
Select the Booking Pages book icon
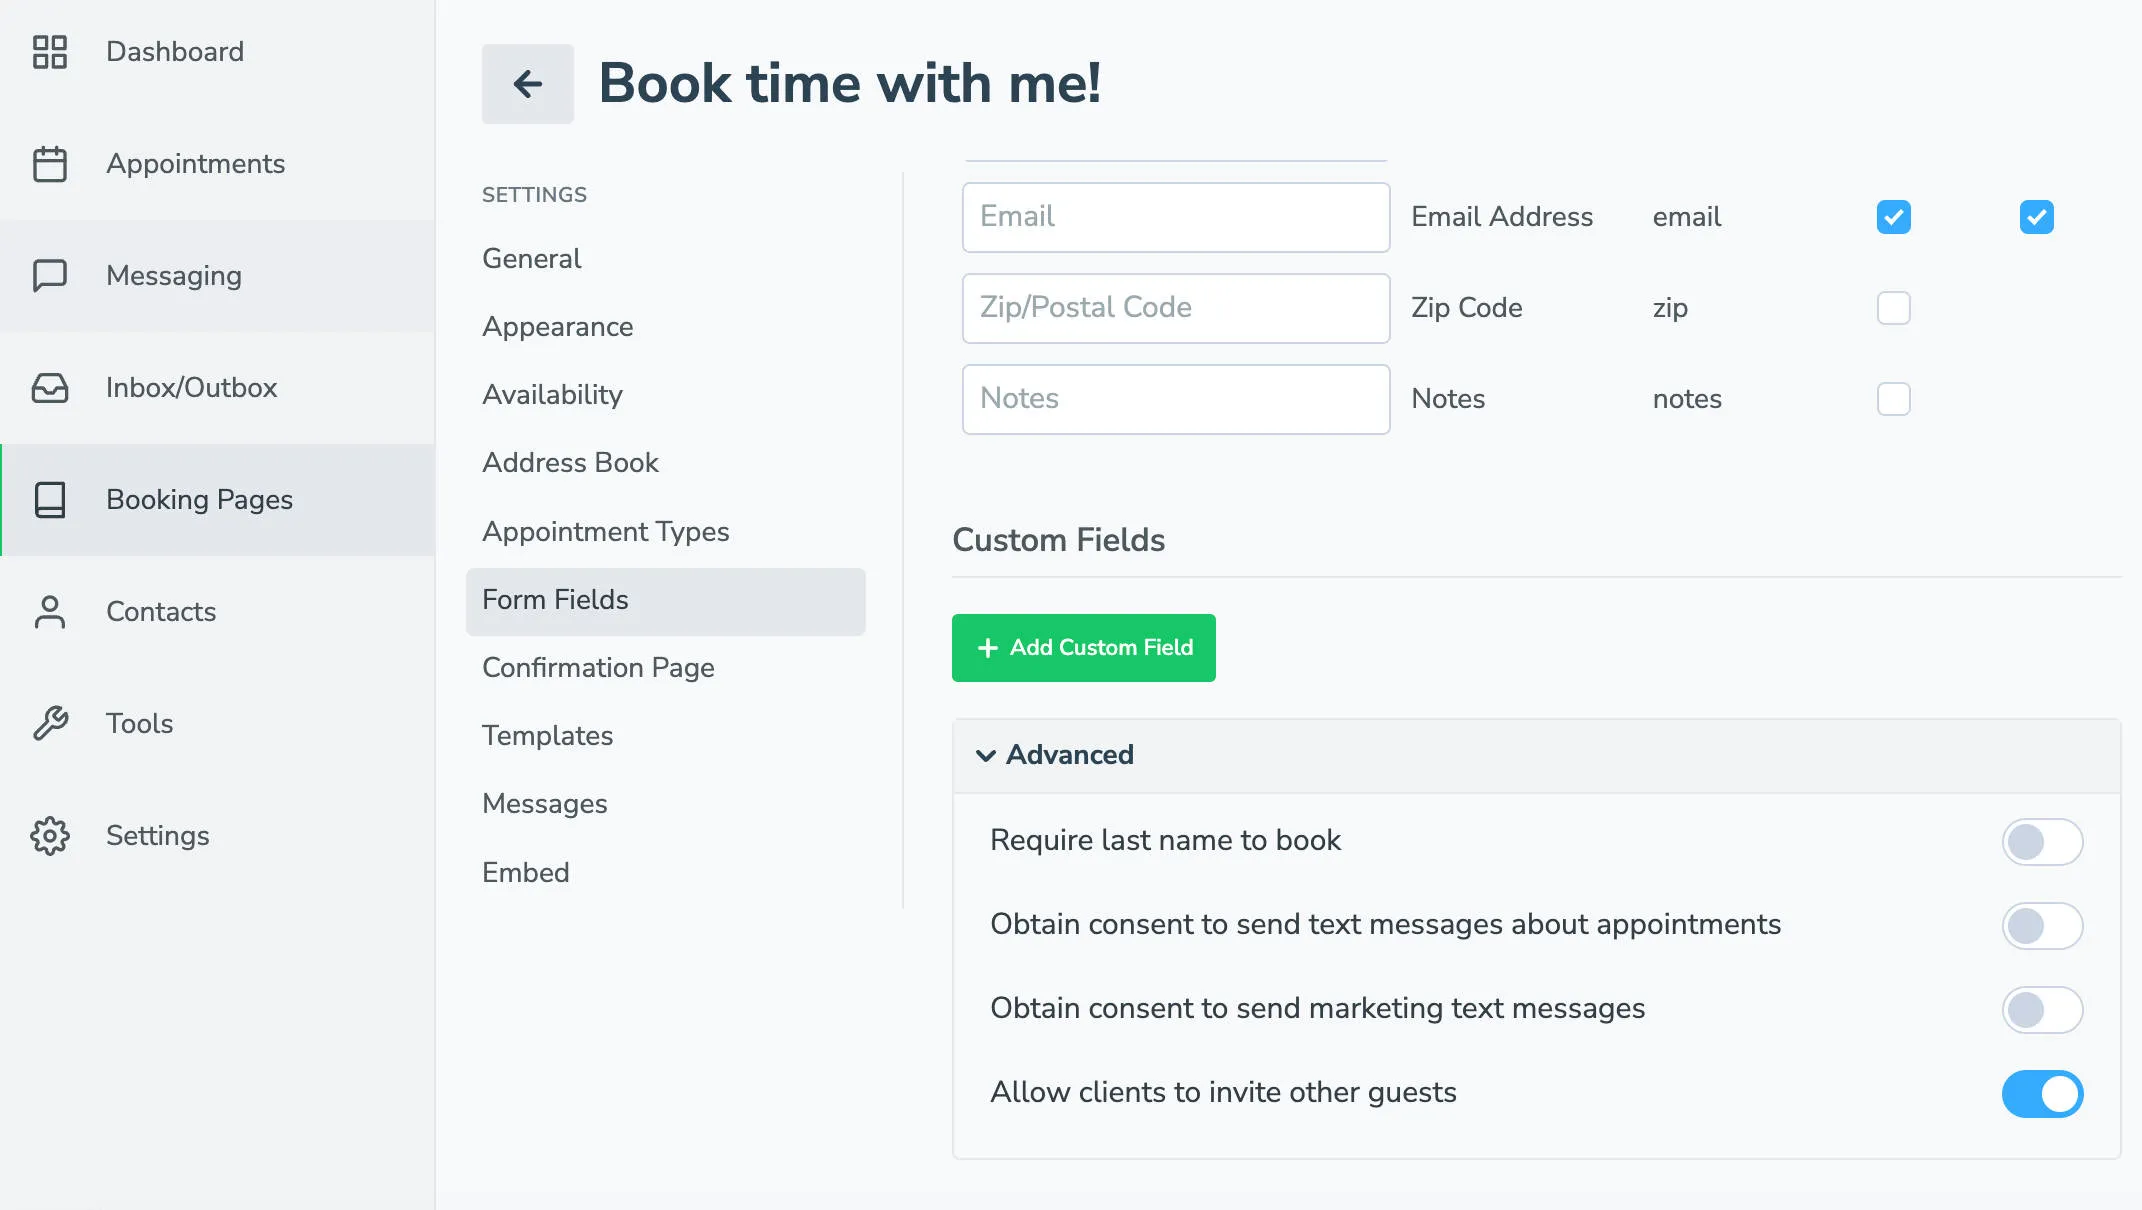coord(52,500)
